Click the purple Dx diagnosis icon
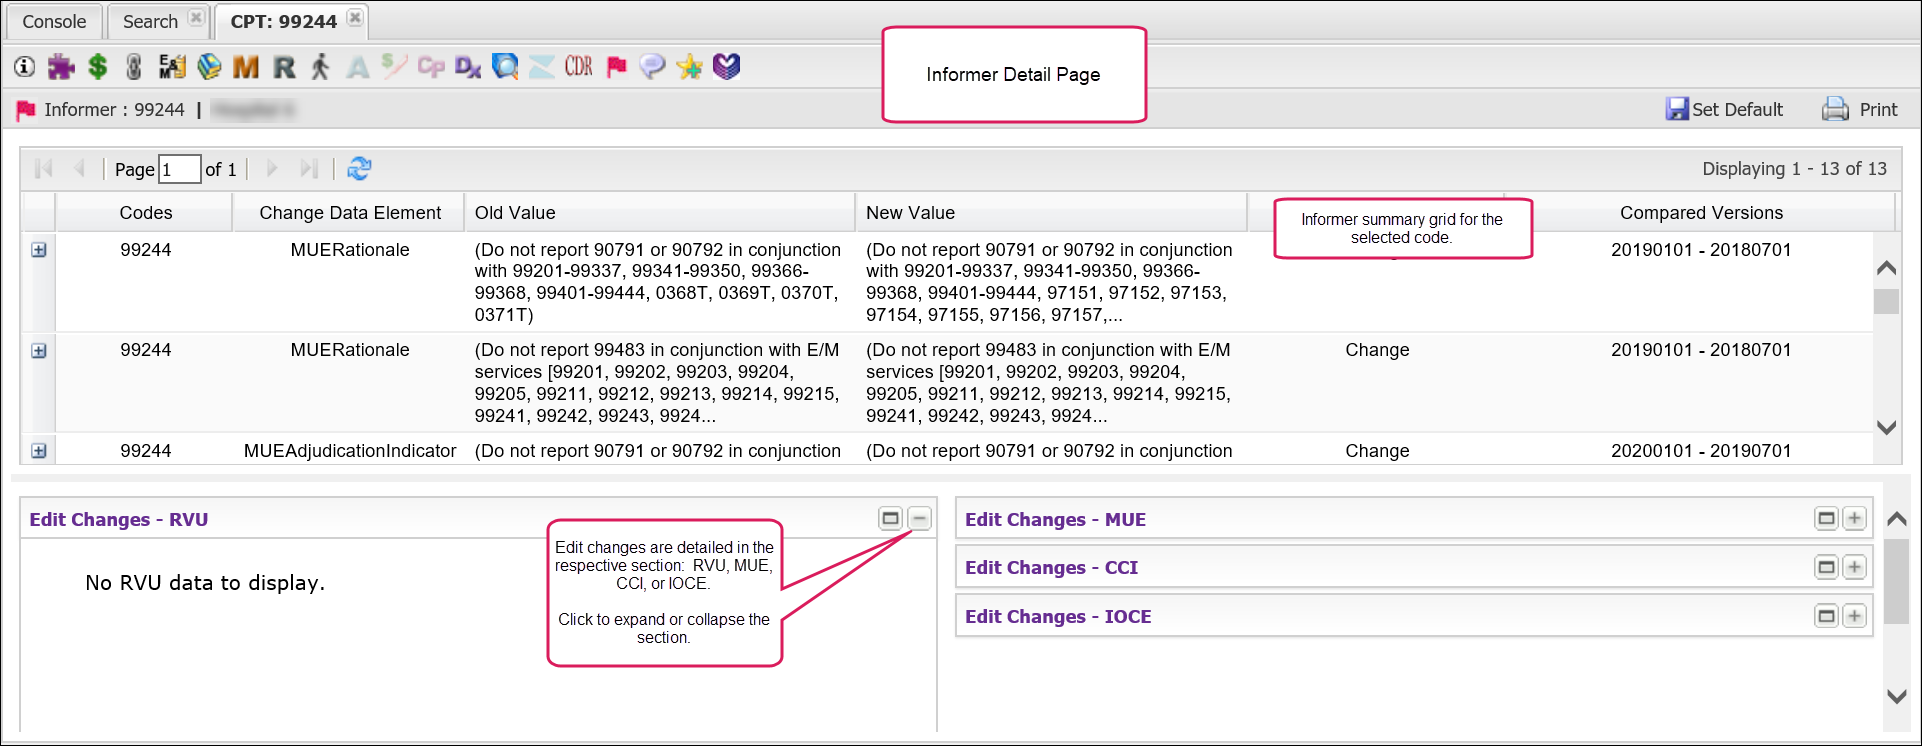This screenshot has width=1922, height=746. point(467,67)
